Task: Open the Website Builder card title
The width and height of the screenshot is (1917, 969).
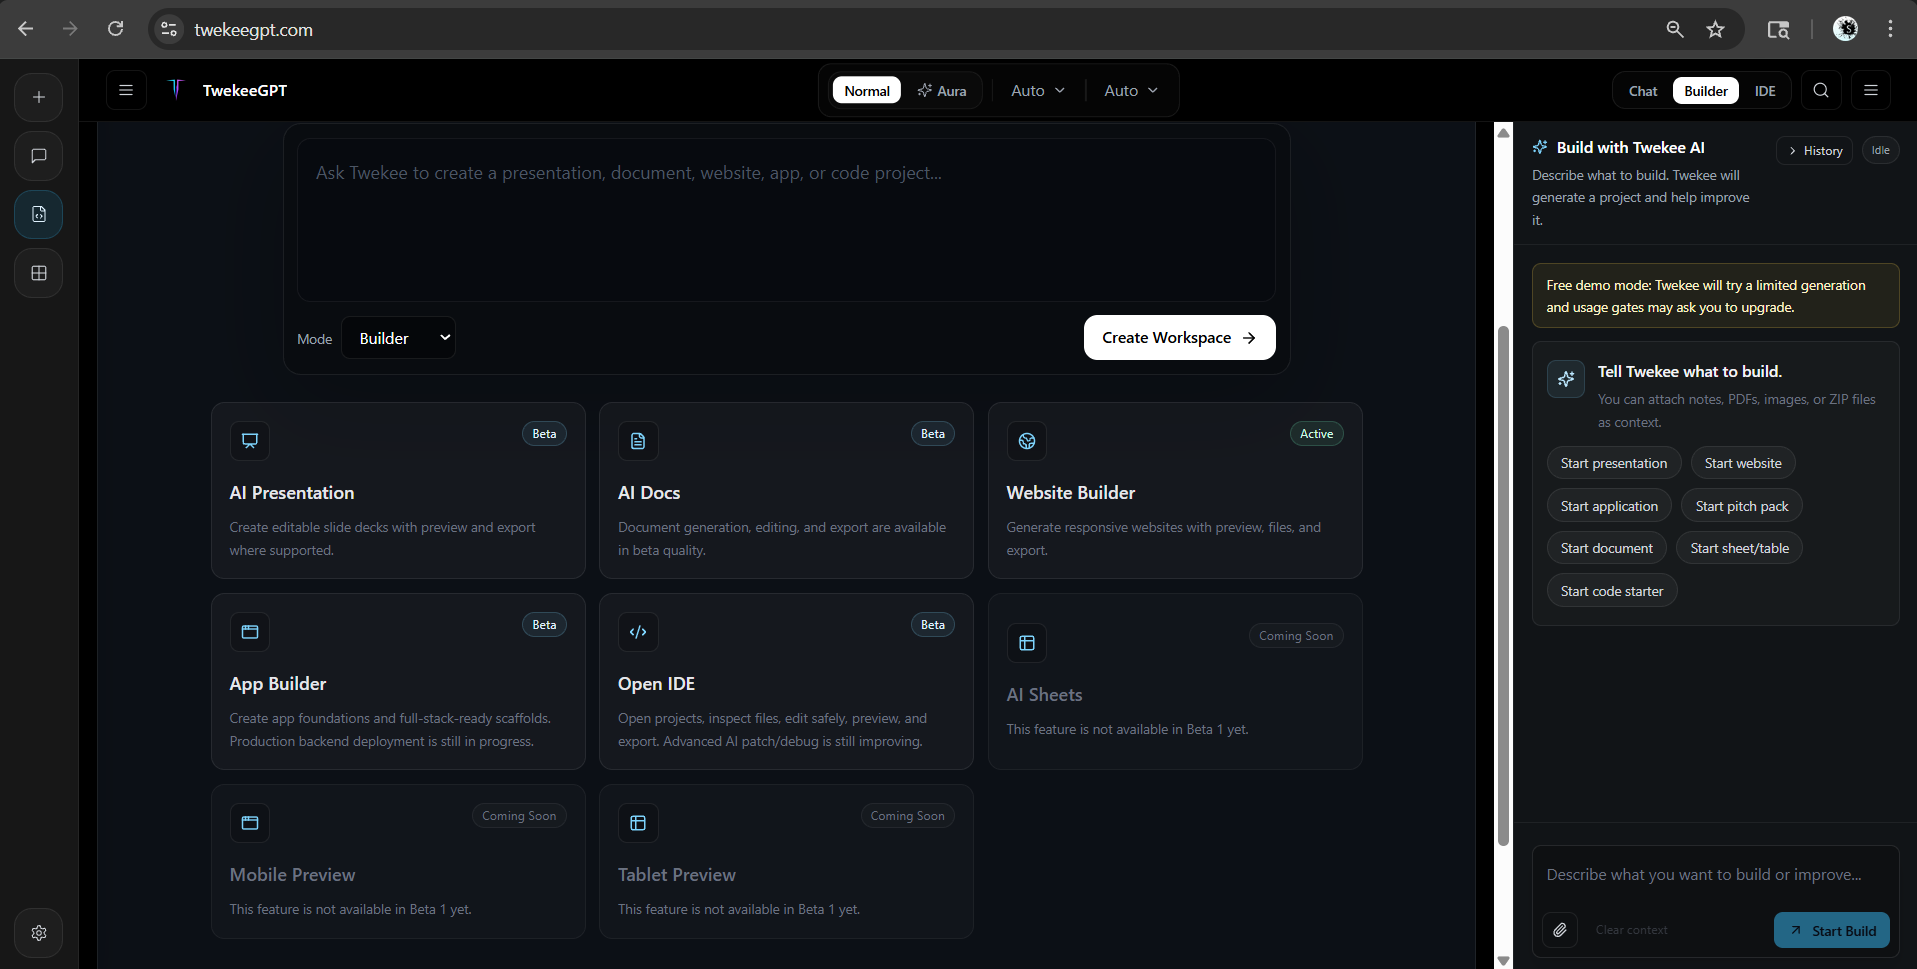Action: (x=1070, y=493)
